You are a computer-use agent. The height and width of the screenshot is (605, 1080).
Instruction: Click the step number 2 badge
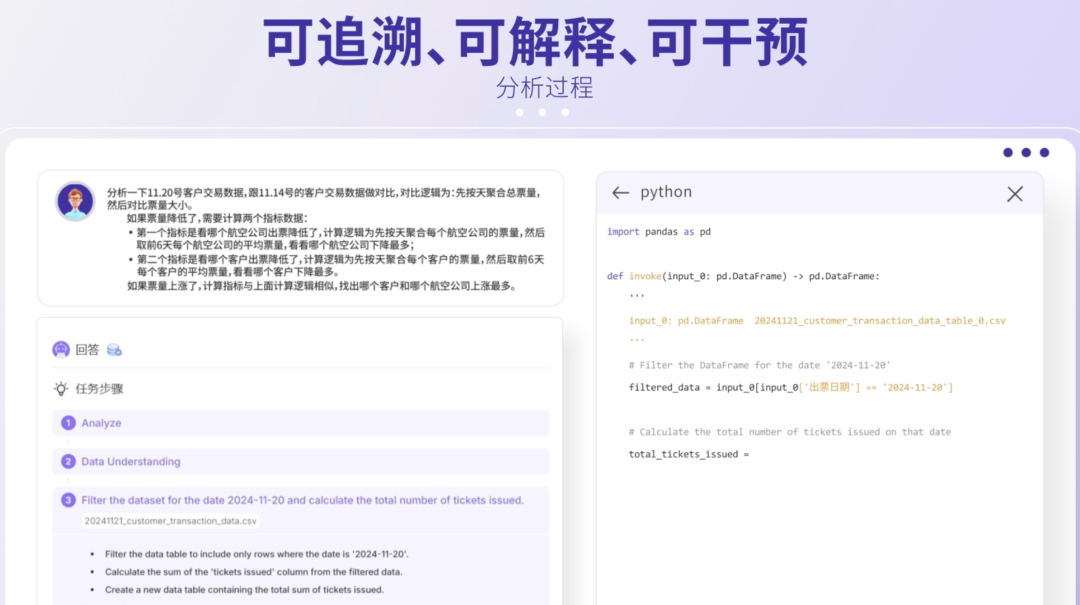pos(68,462)
